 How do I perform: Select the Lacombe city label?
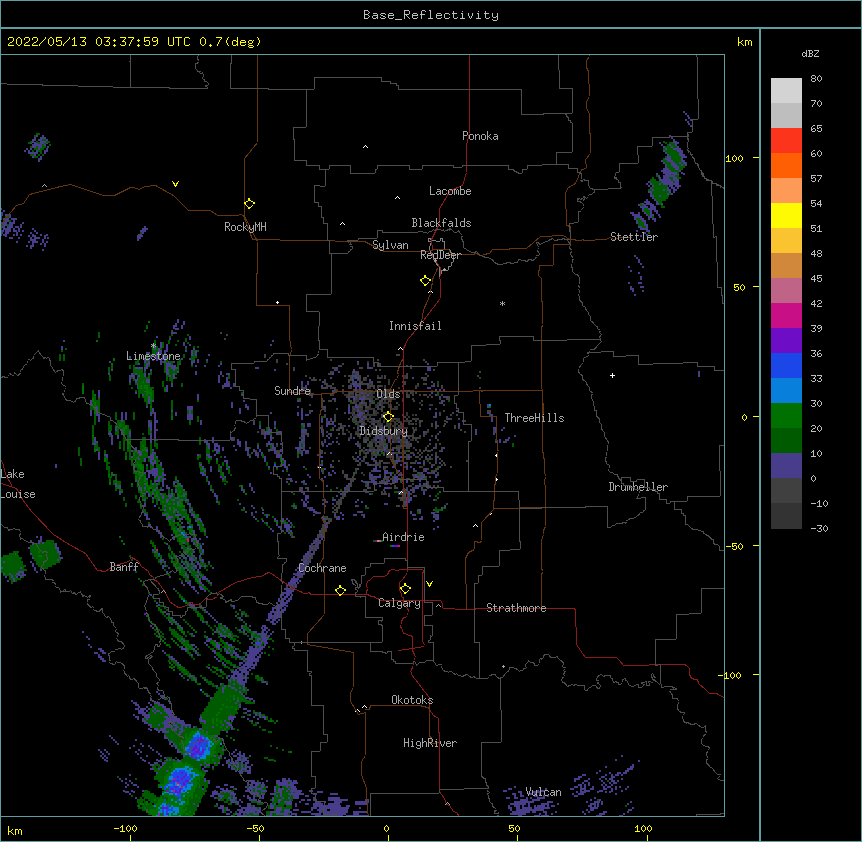[x=450, y=191]
